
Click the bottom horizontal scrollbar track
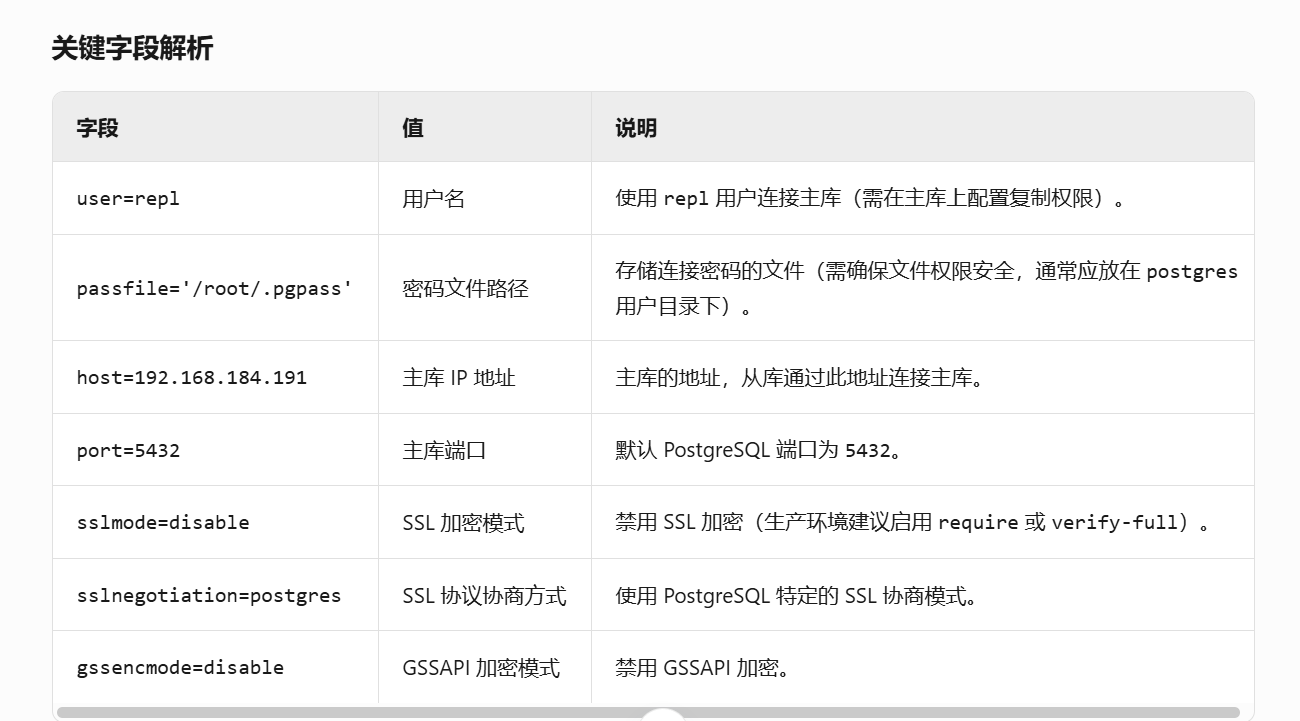(x=650, y=714)
